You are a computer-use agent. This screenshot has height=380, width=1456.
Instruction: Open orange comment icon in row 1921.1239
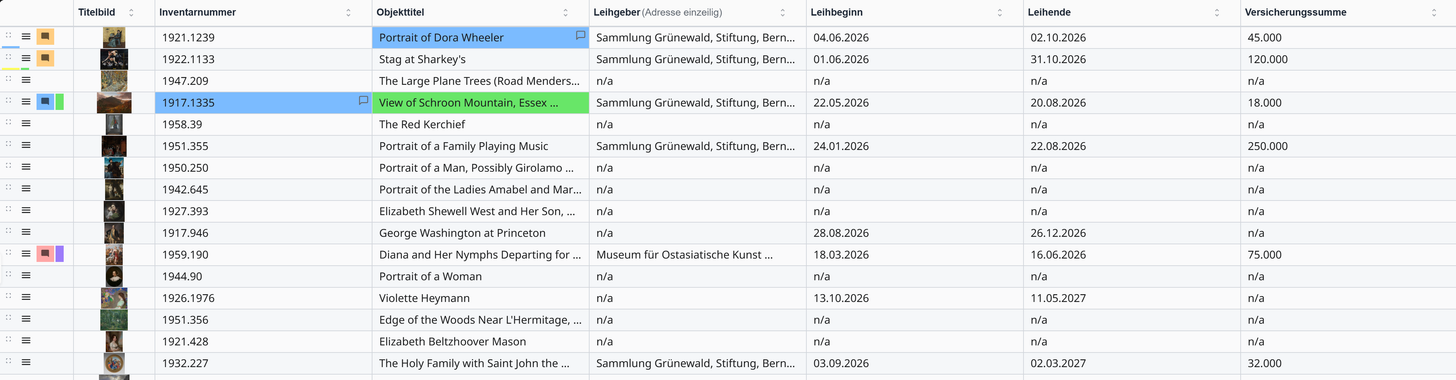tap(45, 37)
